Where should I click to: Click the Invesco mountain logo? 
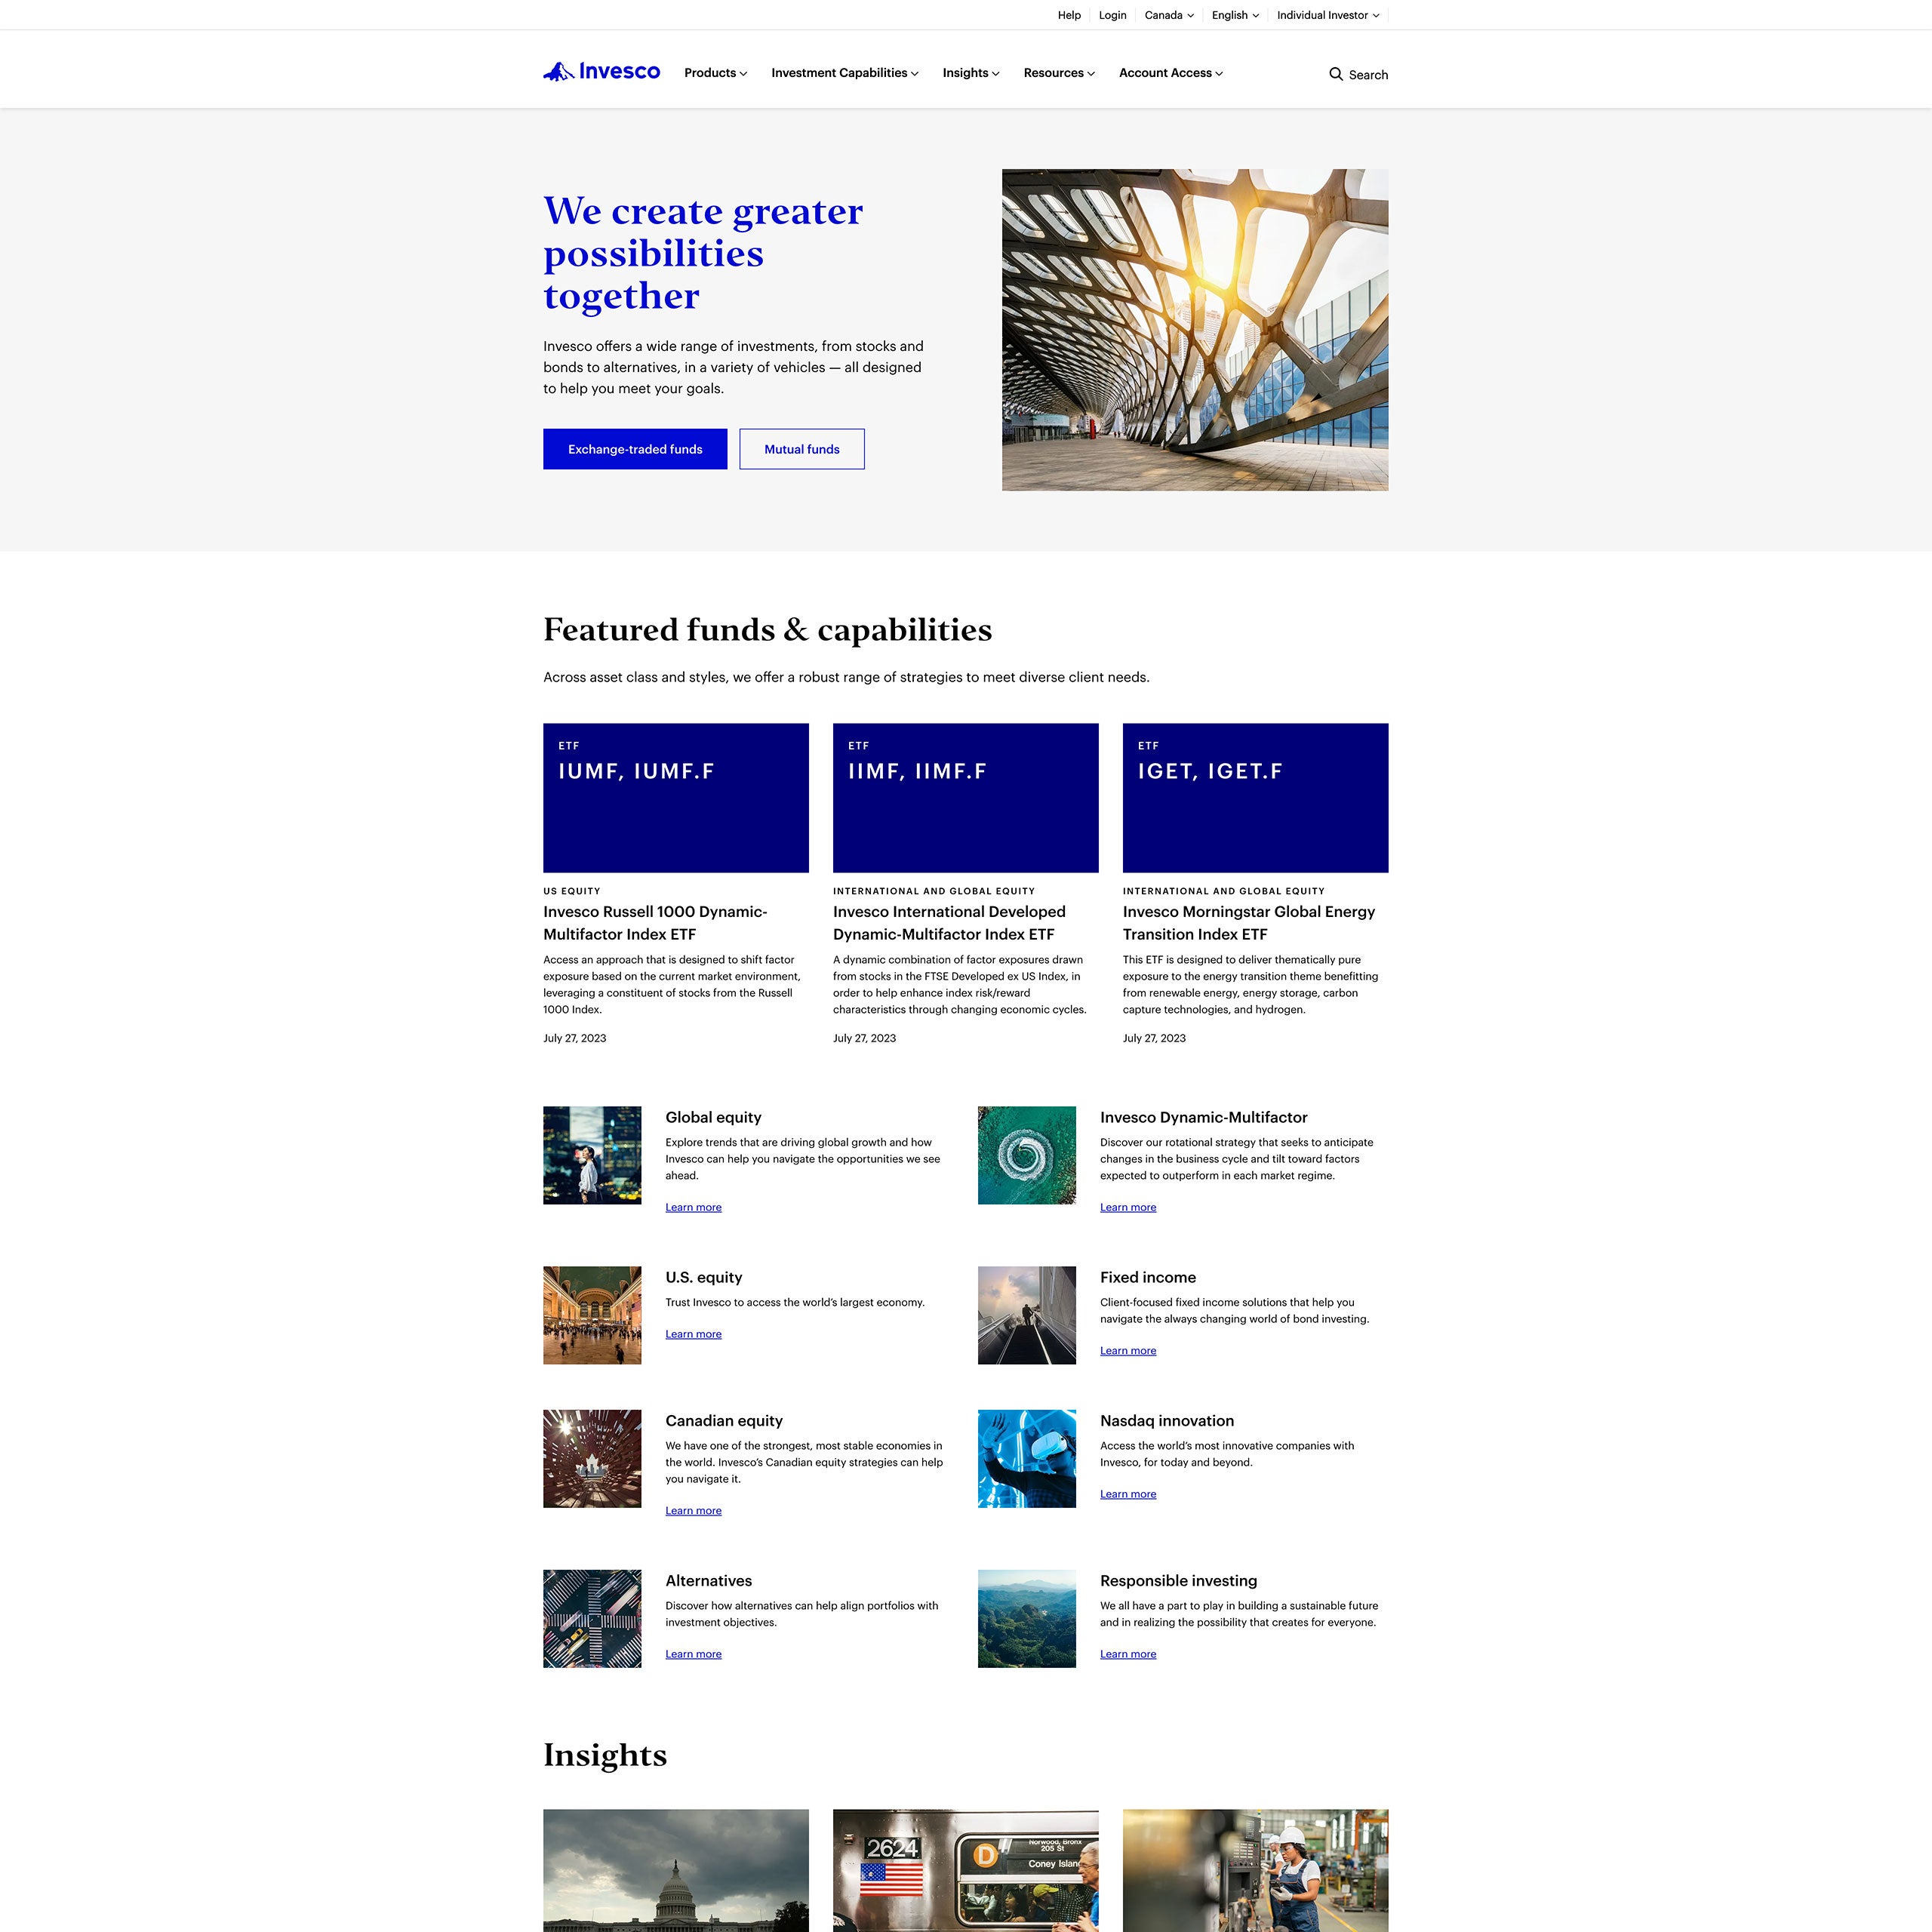(601, 72)
